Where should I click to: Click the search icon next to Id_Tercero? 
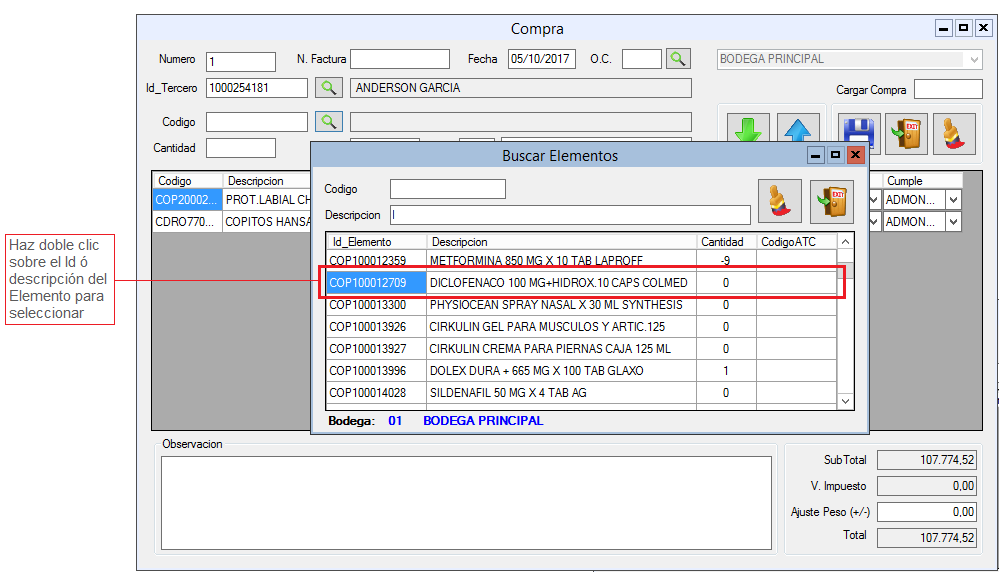pyautogui.click(x=329, y=88)
